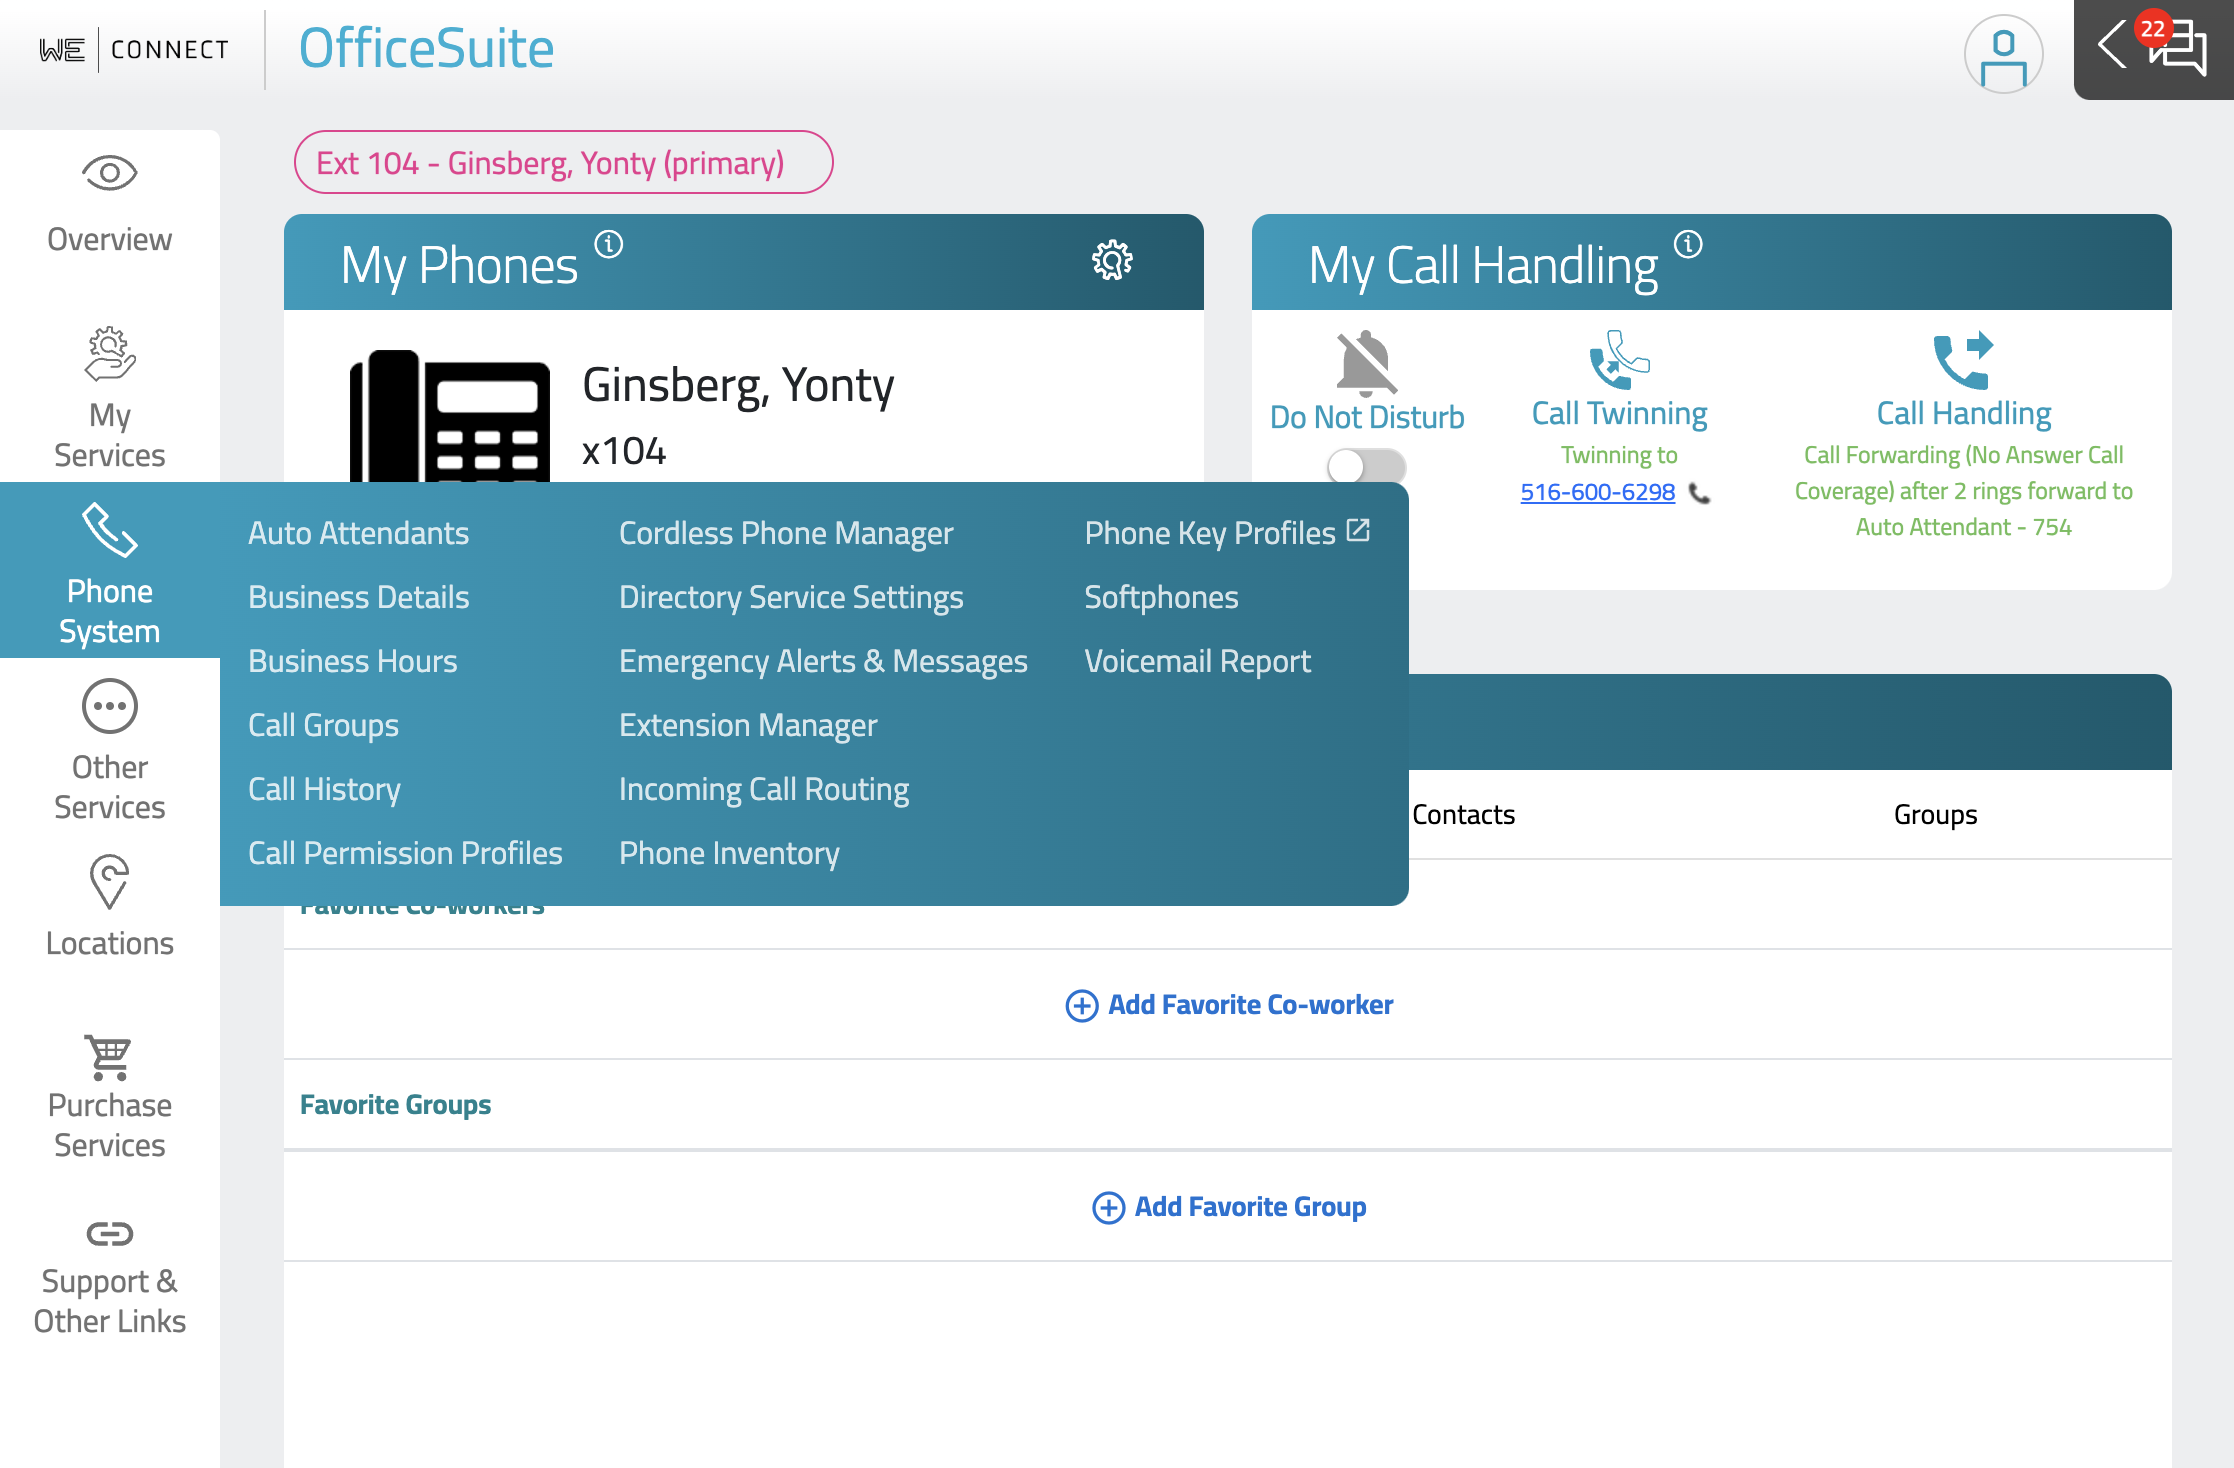Click the Purchase Services cart icon
This screenshot has height=1468, width=2234.
point(108,1057)
